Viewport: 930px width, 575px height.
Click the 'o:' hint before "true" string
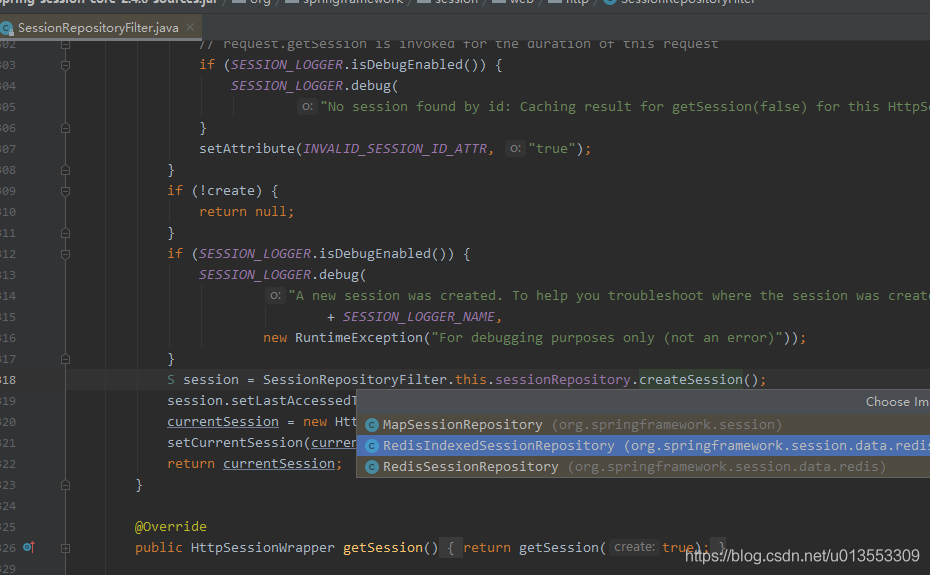point(515,148)
